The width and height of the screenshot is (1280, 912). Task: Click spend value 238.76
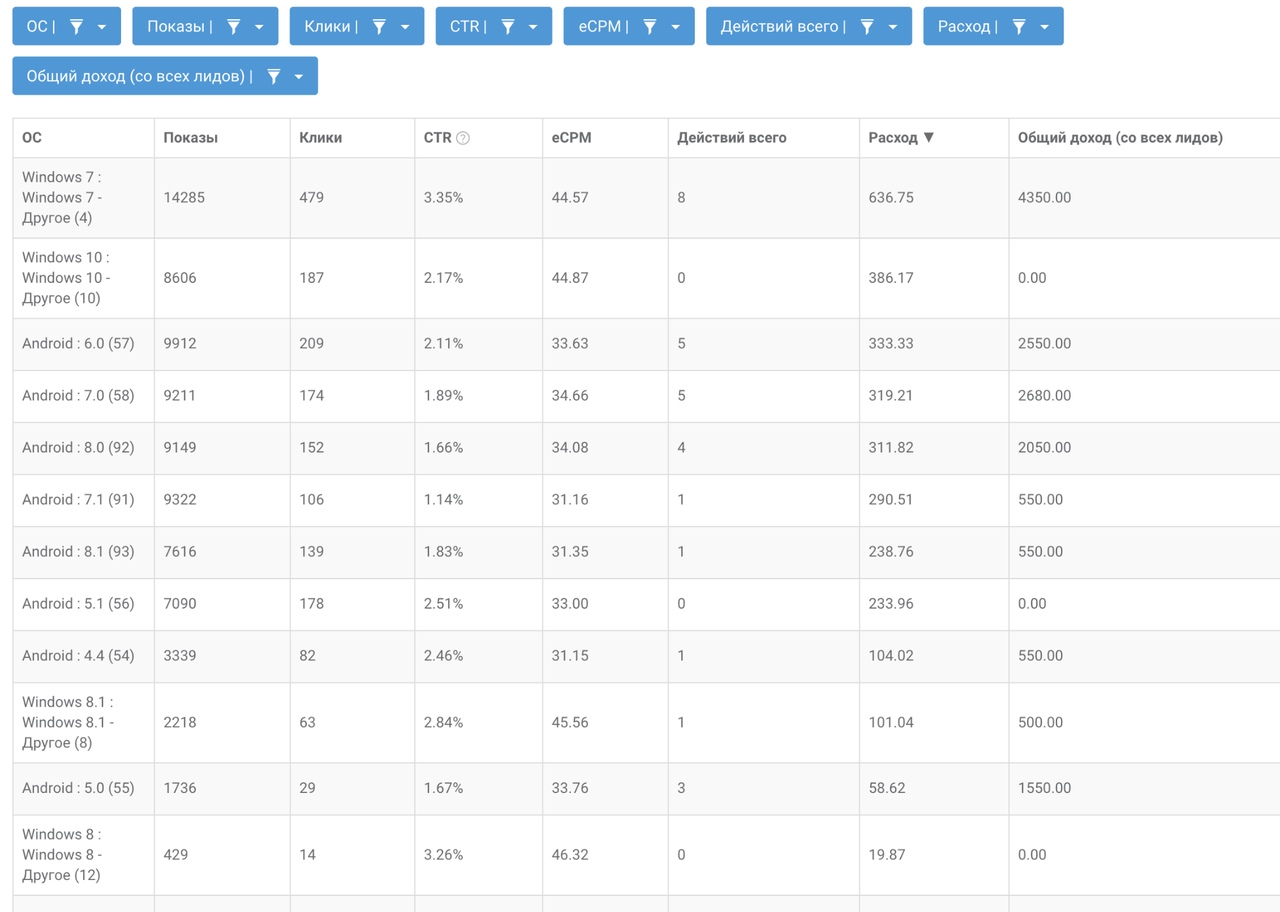(x=891, y=551)
